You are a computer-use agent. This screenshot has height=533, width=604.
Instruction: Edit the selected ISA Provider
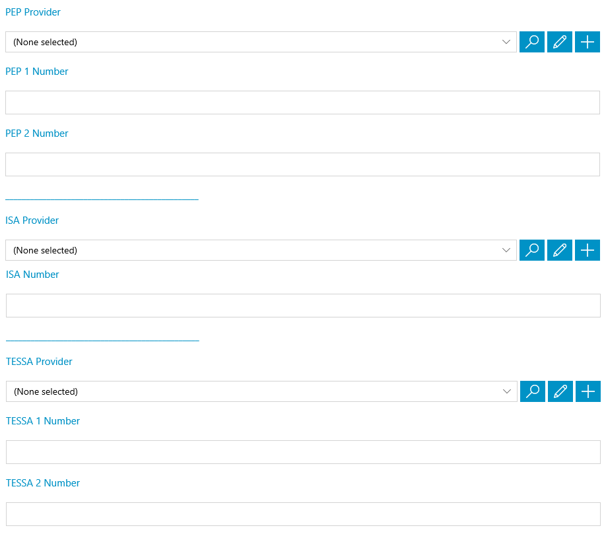click(x=560, y=250)
